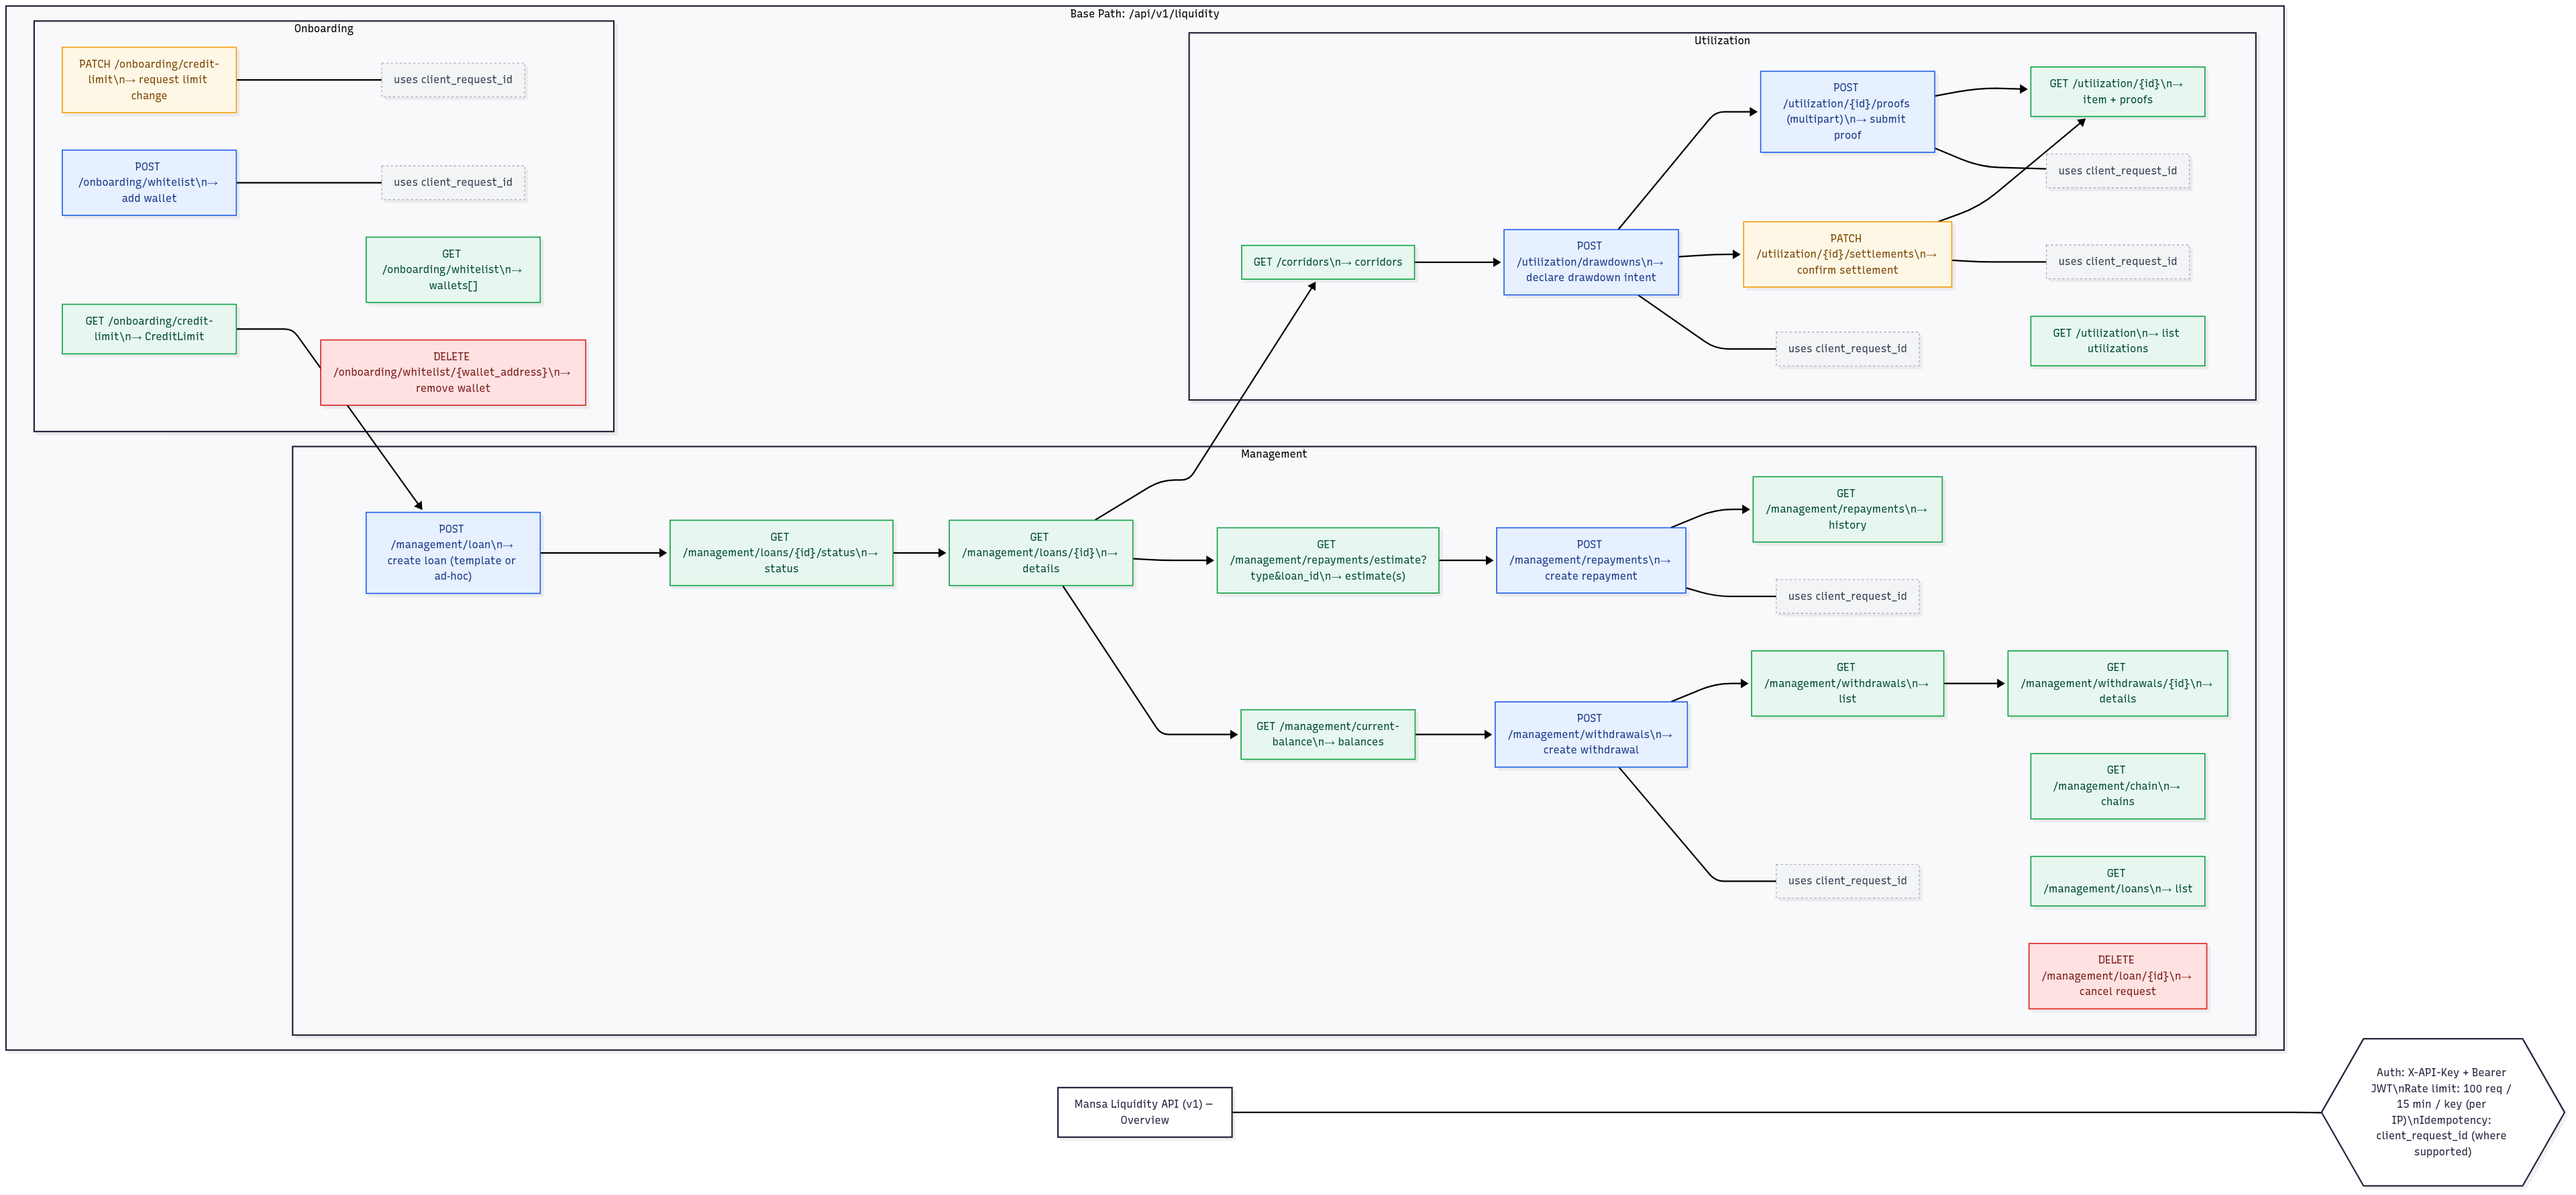Select the GET /corridors node

coord(1328,262)
